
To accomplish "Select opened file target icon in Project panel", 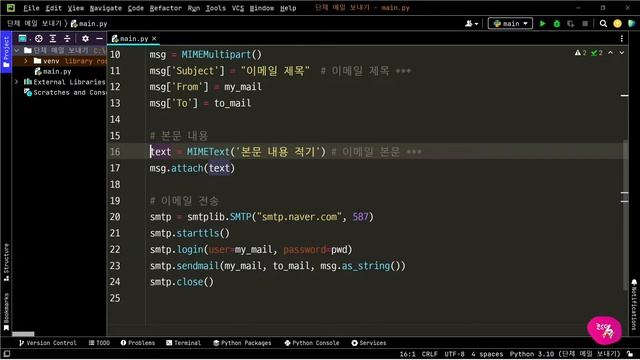I will (39, 38).
